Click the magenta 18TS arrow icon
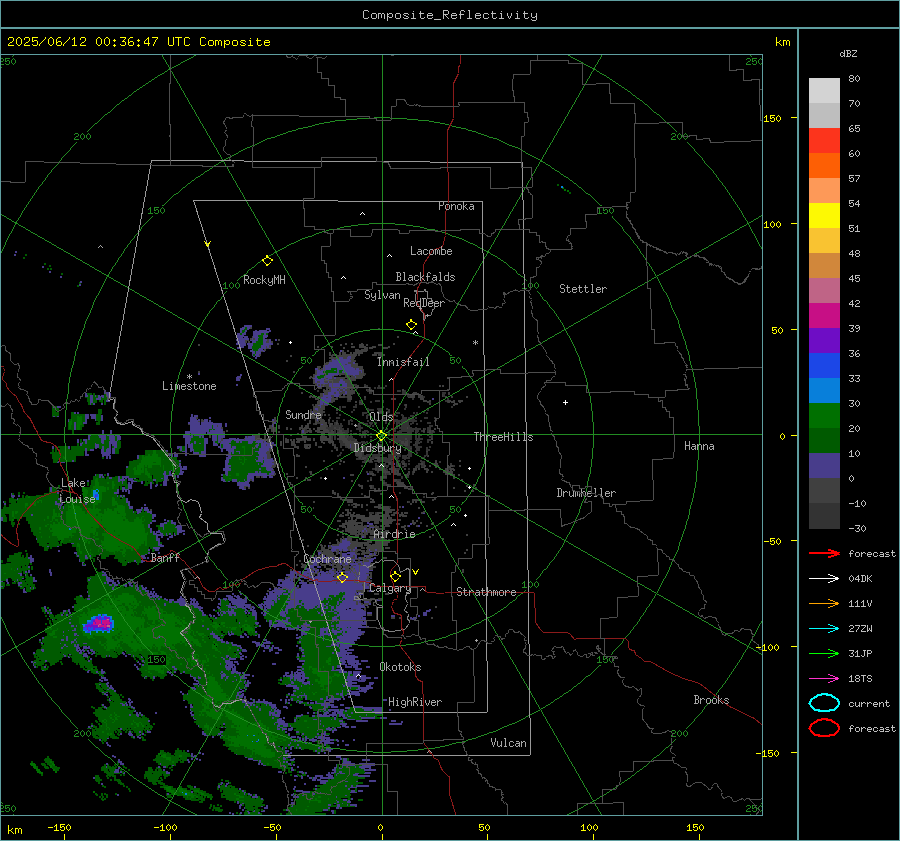900x841 pixels. [824, 679]
